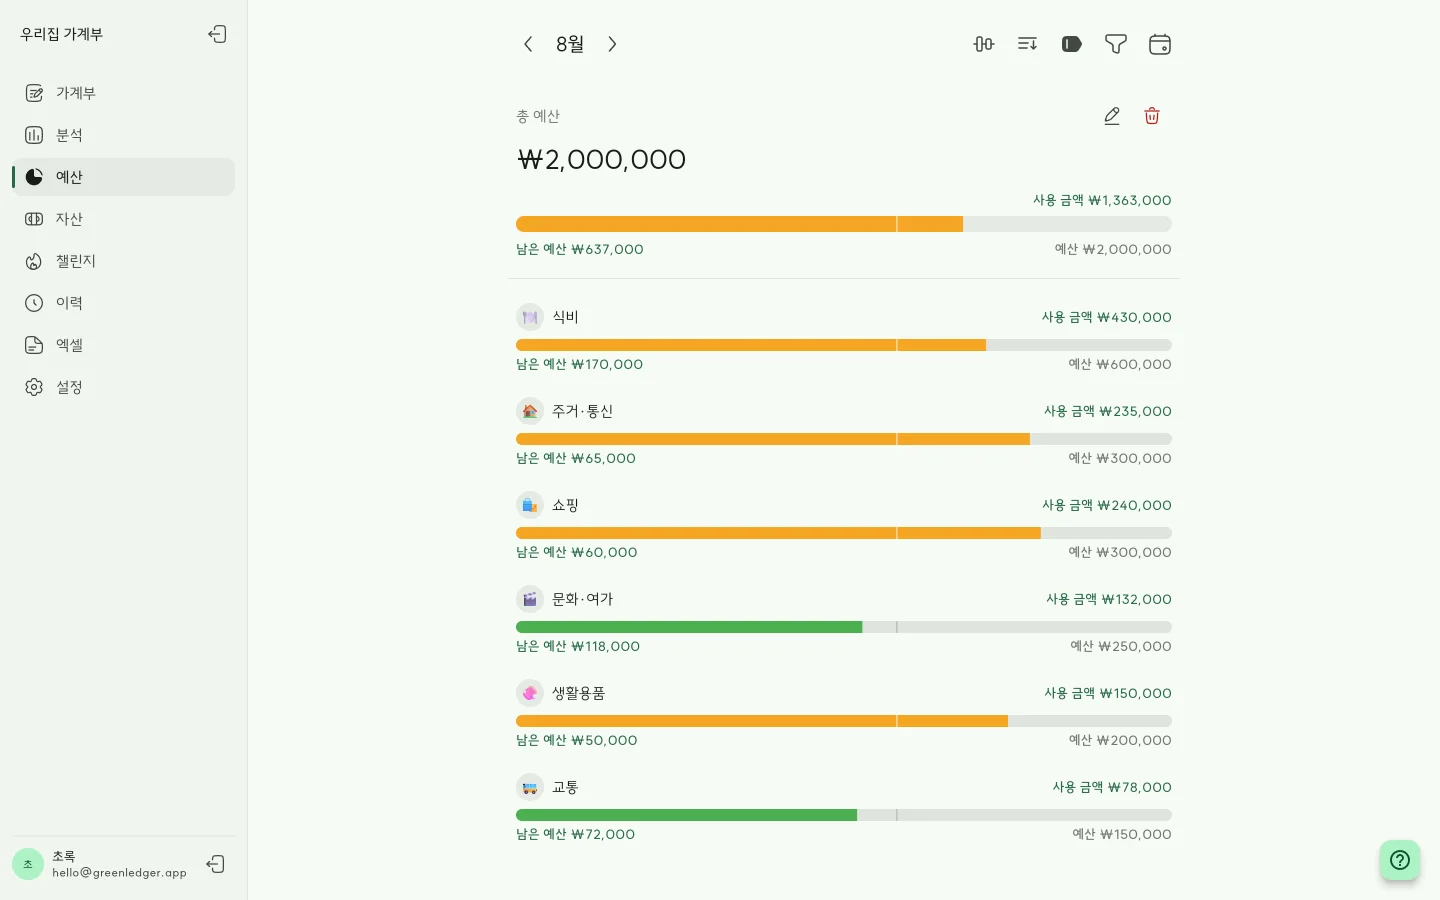Open the help question mark button
Screen dimensions: 1440x900
point(1400,860)
